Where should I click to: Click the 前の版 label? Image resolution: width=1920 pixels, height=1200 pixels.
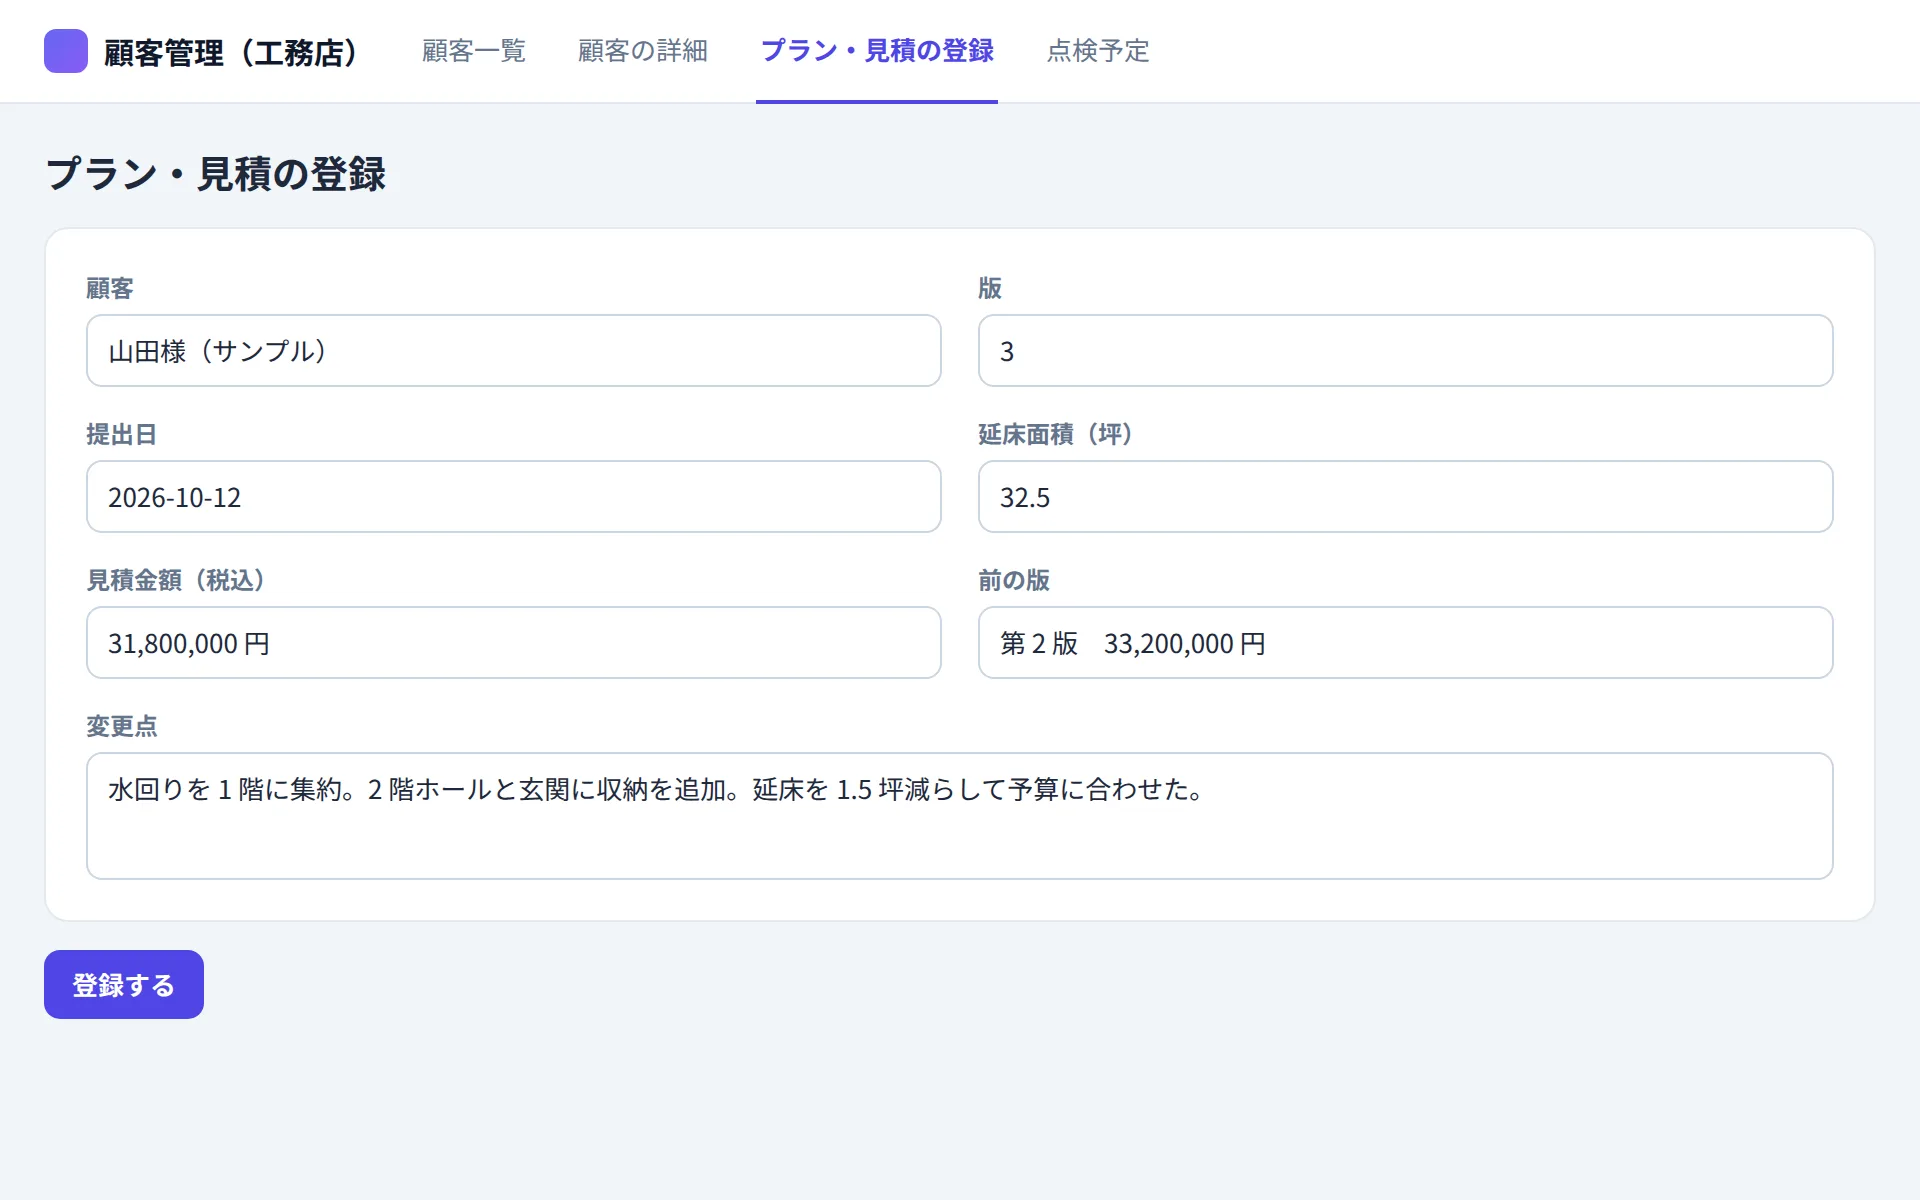click(x=1014, y=581)
